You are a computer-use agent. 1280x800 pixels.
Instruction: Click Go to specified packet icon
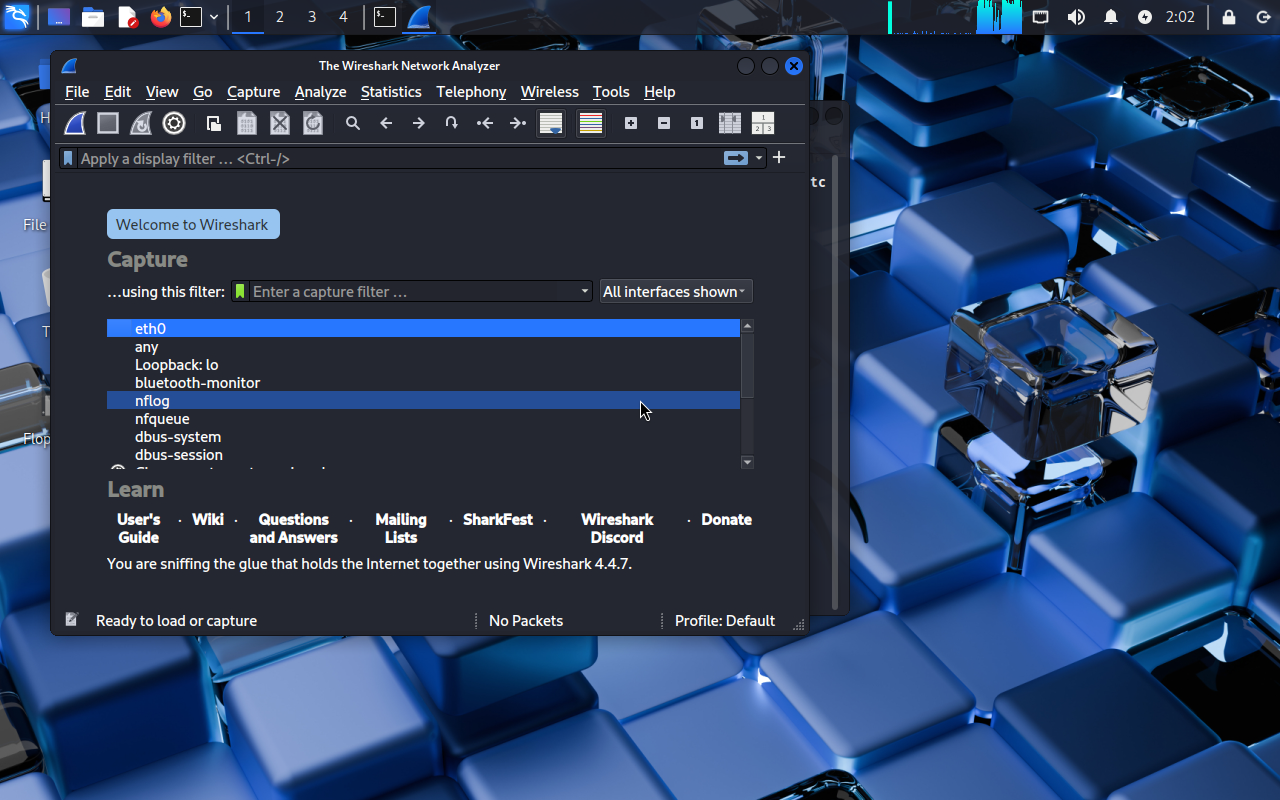click(x=452, y=123)
